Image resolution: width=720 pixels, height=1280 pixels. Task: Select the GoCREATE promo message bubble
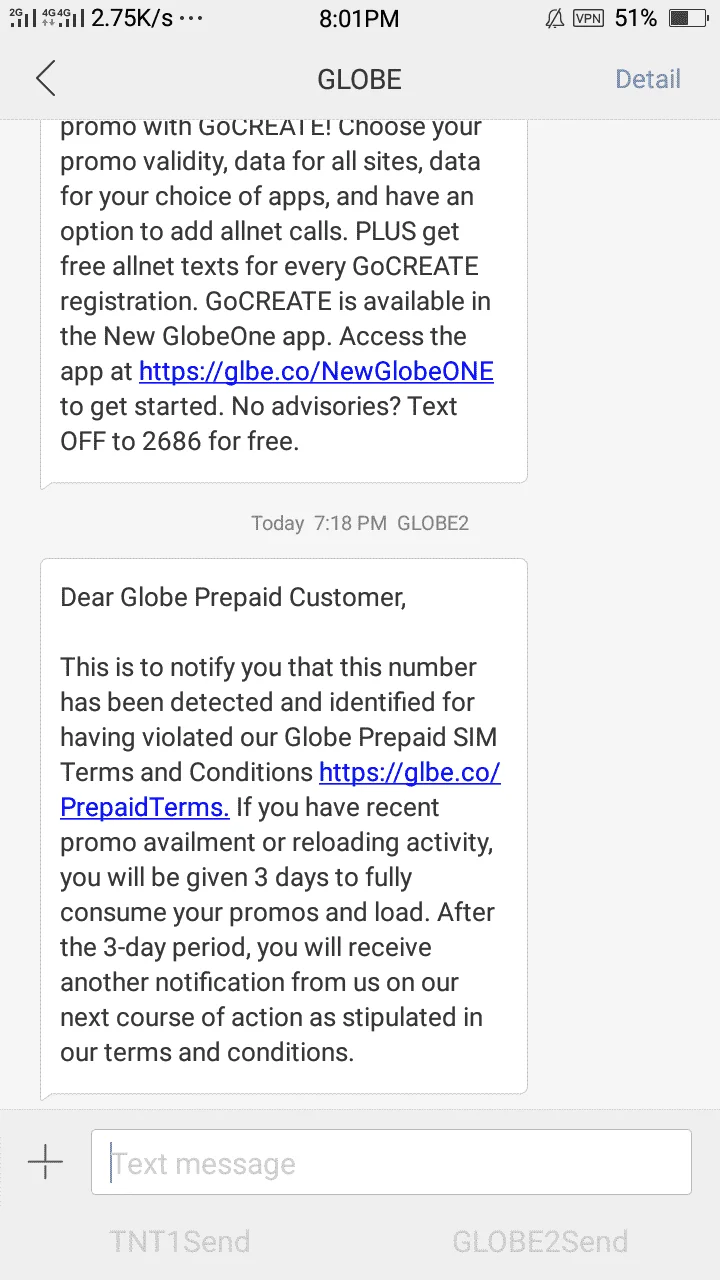[284, 301]
